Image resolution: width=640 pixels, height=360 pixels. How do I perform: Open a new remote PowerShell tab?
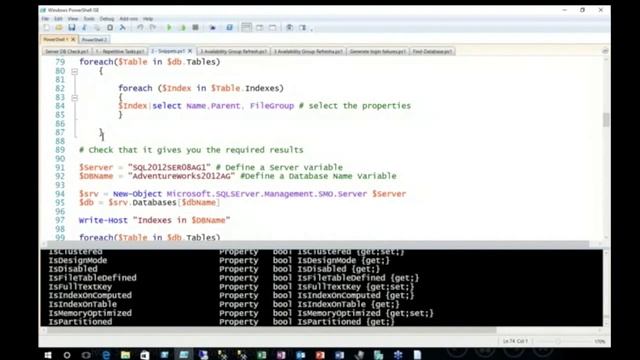pos(213,28)
